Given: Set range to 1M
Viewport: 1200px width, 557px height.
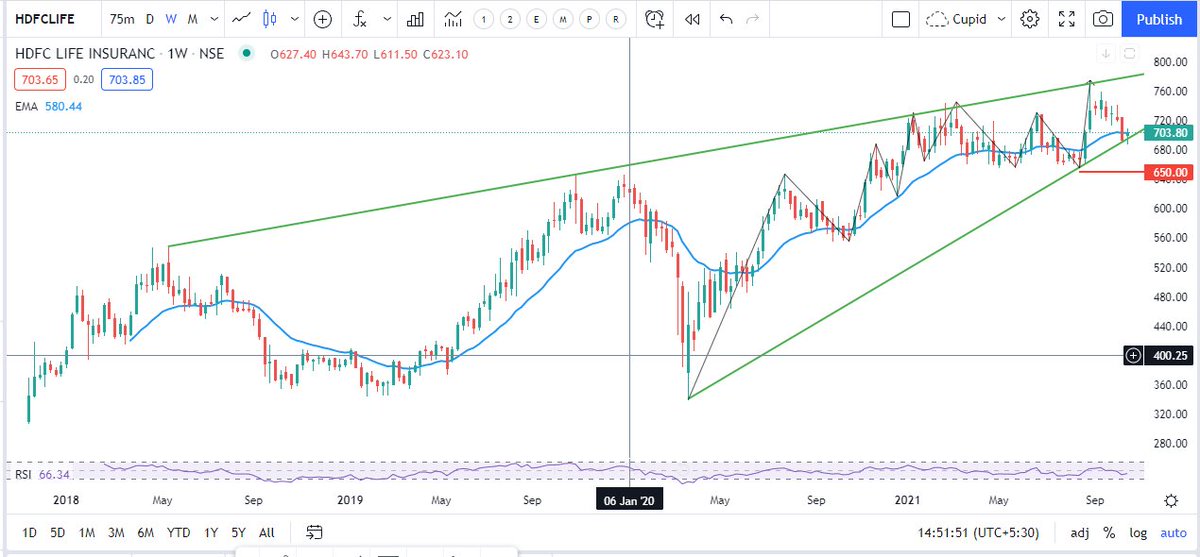Looking at the screenshot, I should [87, 532].
